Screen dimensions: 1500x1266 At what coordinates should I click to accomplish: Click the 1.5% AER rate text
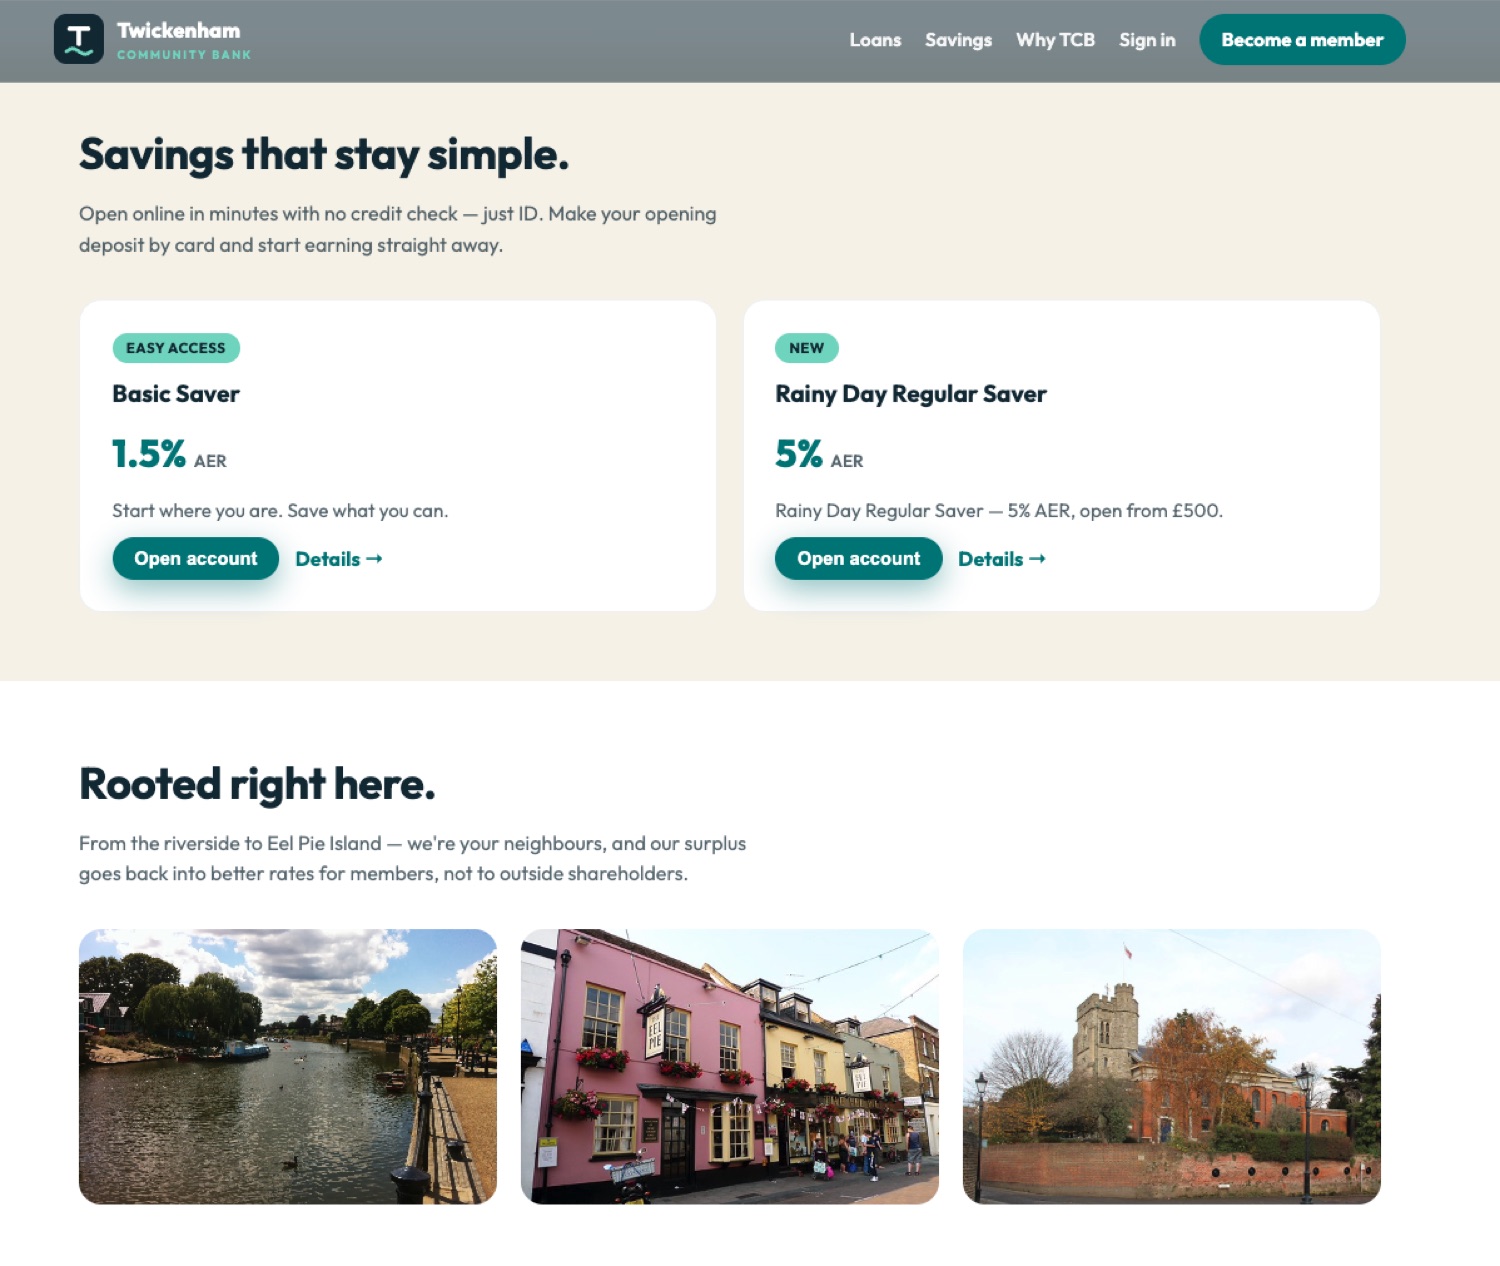pos(169,455)
